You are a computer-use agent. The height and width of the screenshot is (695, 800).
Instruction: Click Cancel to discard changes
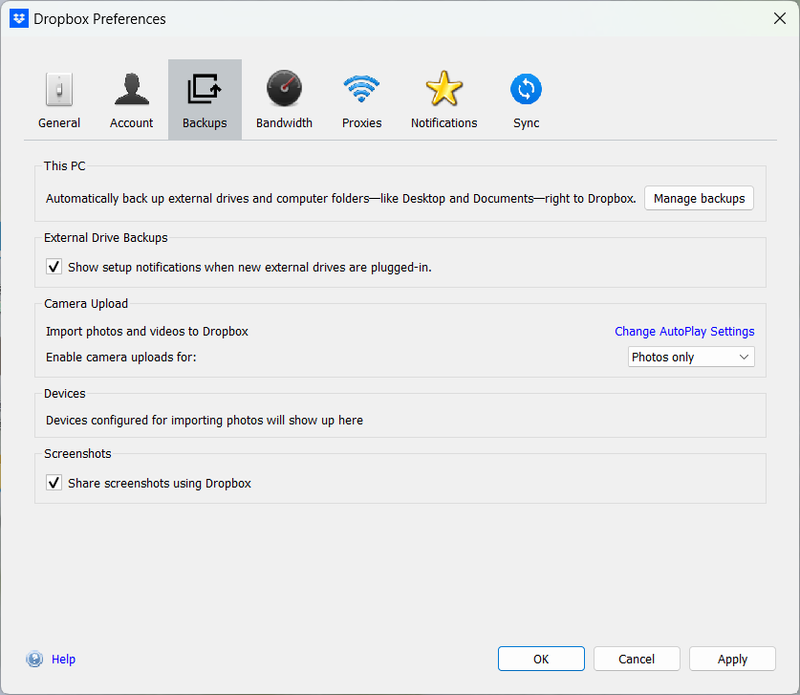637,659
